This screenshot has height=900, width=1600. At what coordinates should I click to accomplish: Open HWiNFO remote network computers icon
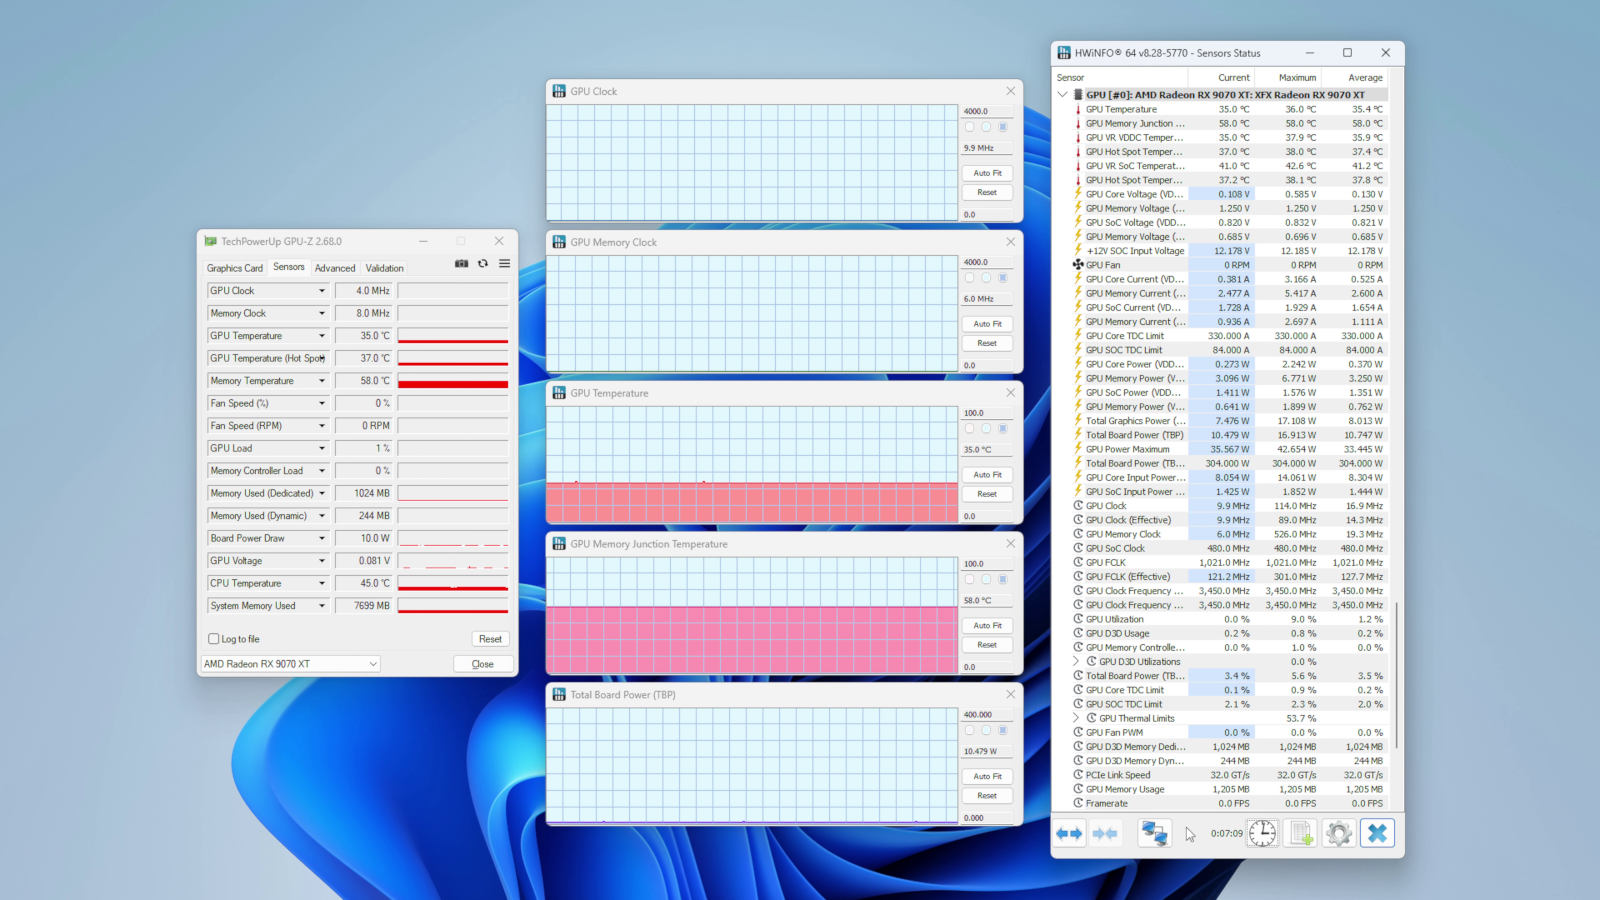coord(1155,833)
